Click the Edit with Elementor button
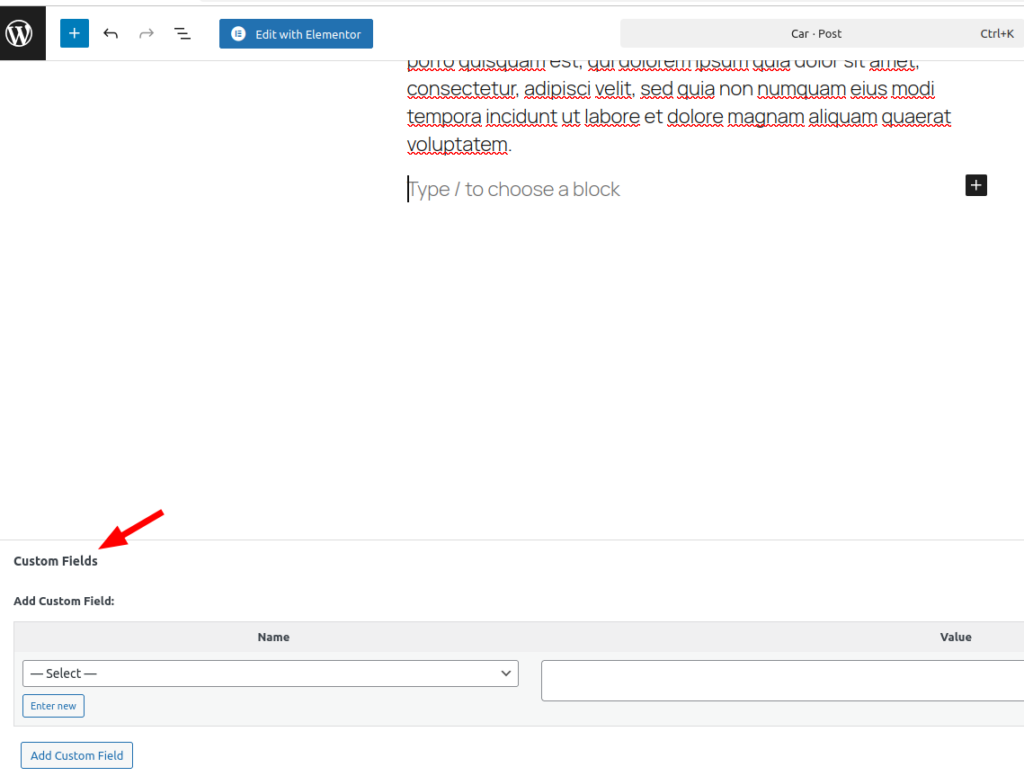This screenshot has height=776, width=1024. [x=296, y=34]
